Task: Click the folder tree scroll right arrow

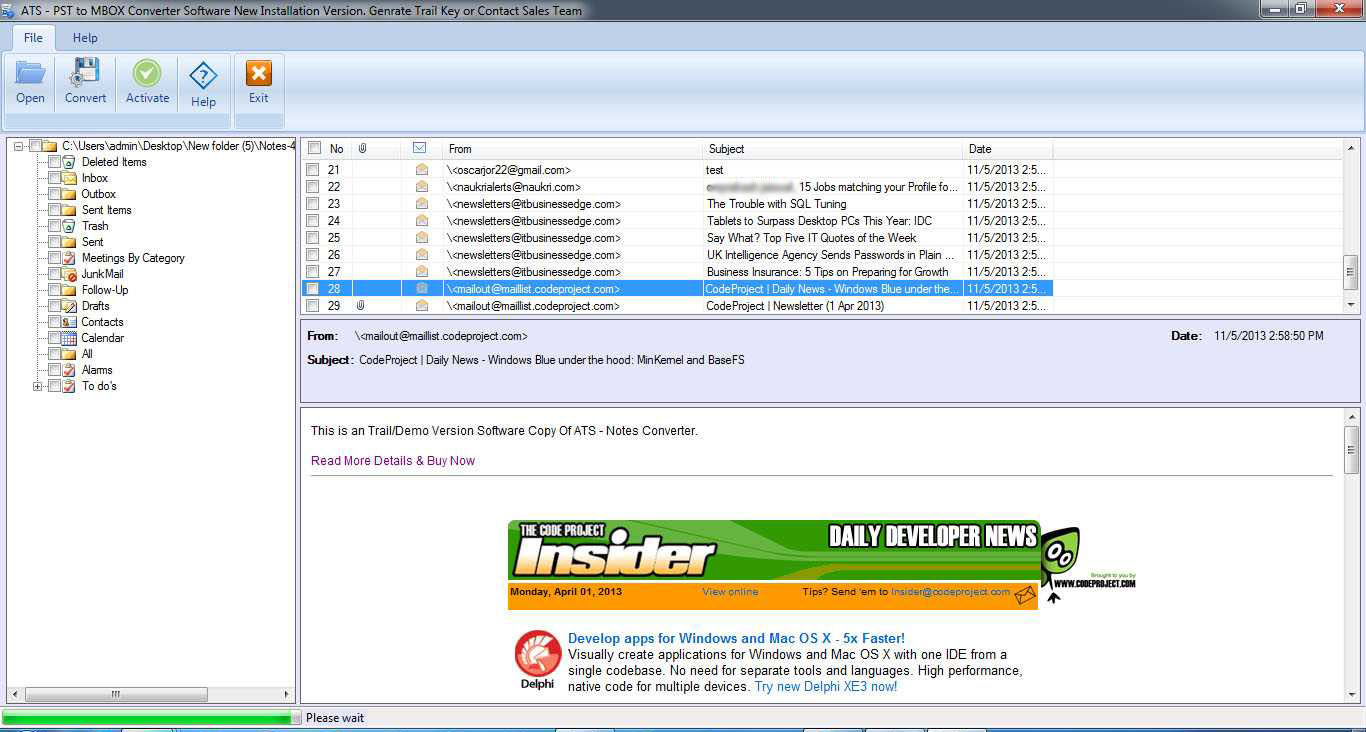Action: (x=287, y=694)
